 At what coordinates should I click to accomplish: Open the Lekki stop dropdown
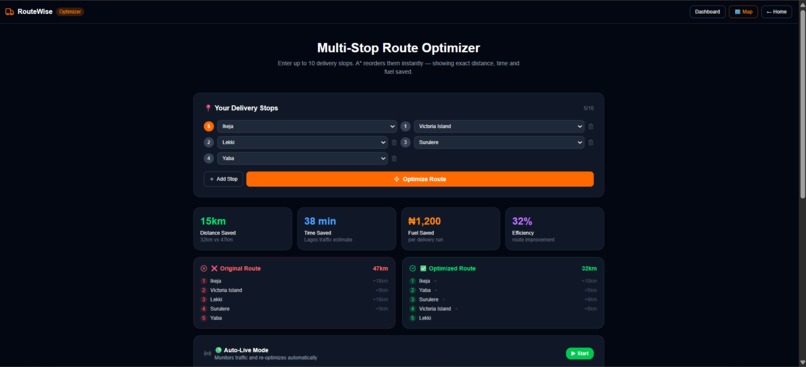[302, 142]
